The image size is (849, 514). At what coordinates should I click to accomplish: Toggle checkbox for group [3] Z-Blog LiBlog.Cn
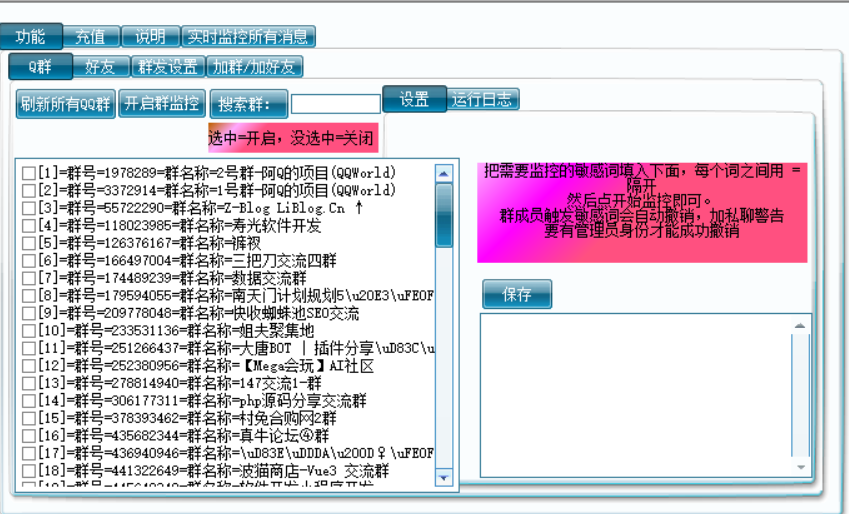[29, 209]
